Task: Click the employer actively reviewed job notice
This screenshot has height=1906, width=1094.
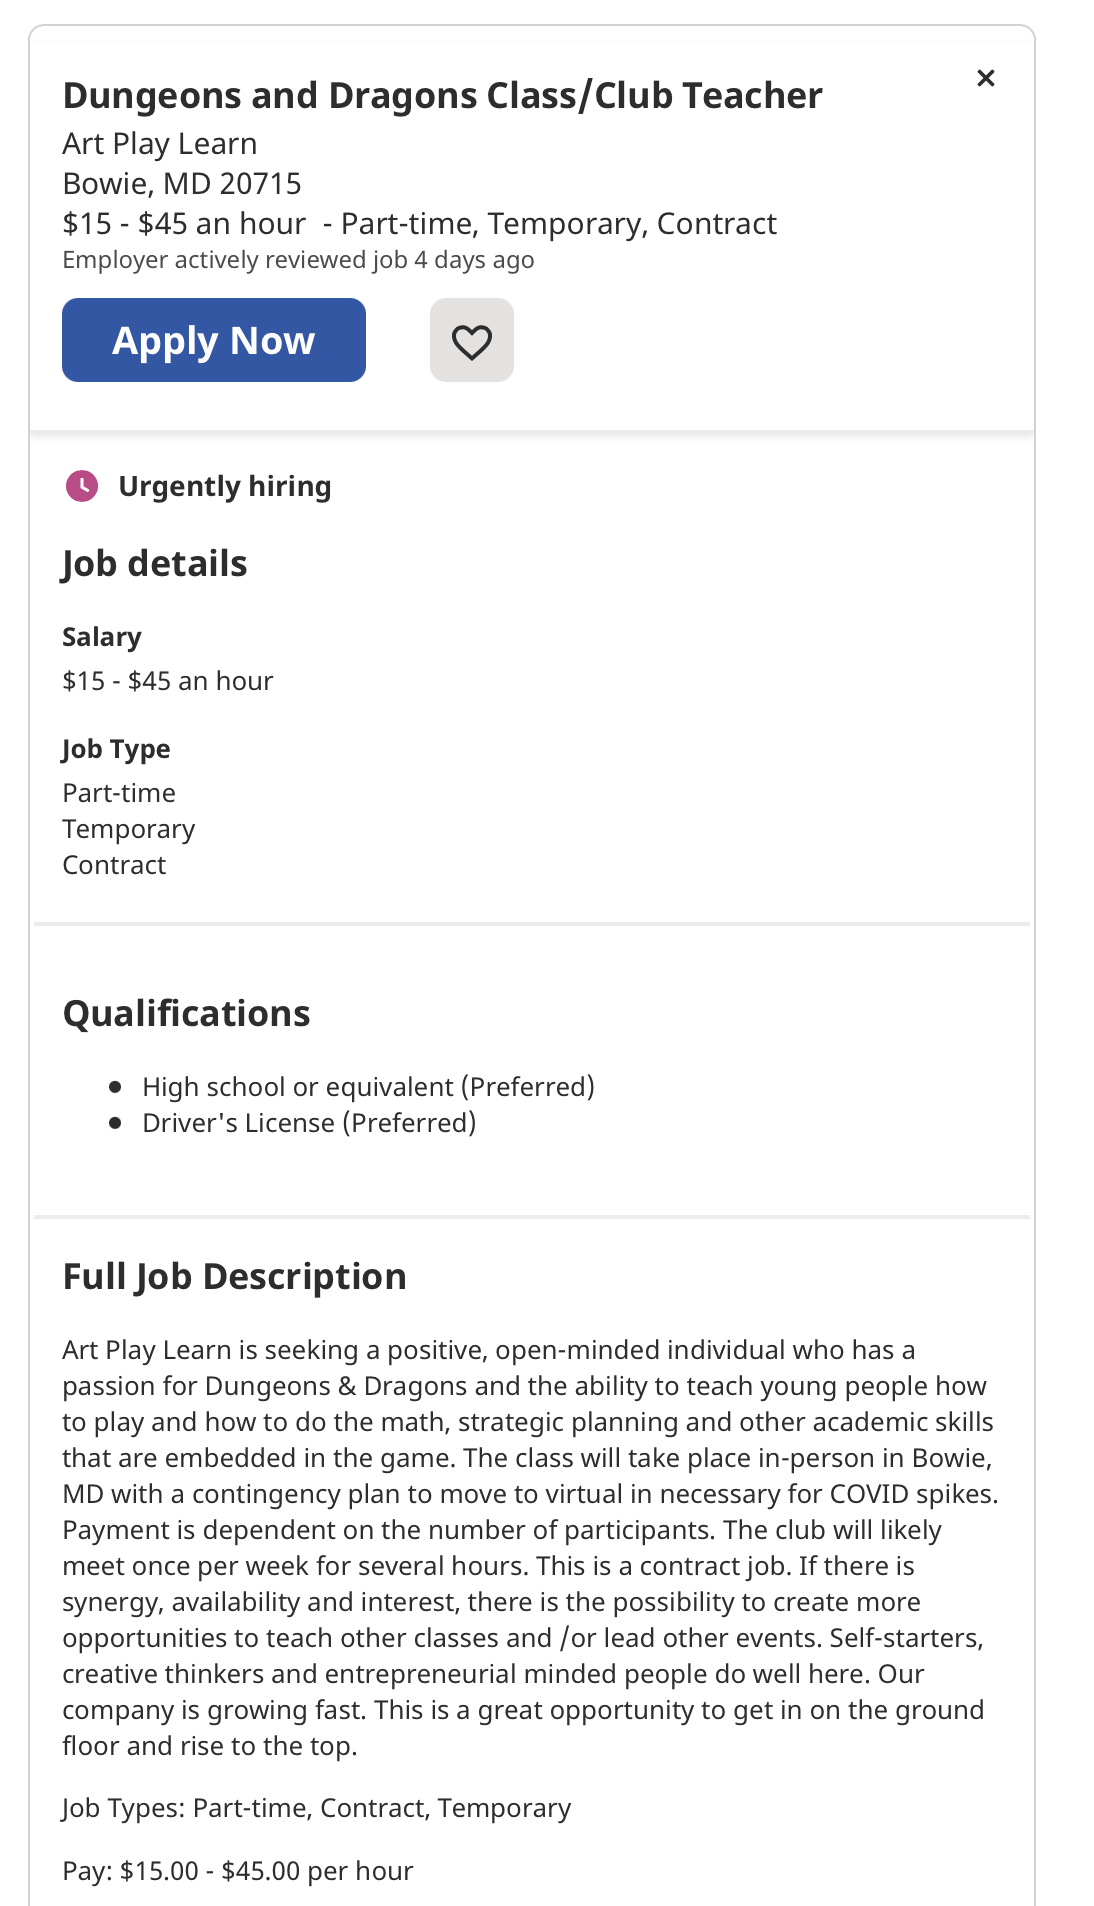Action: tap(298, 260)
